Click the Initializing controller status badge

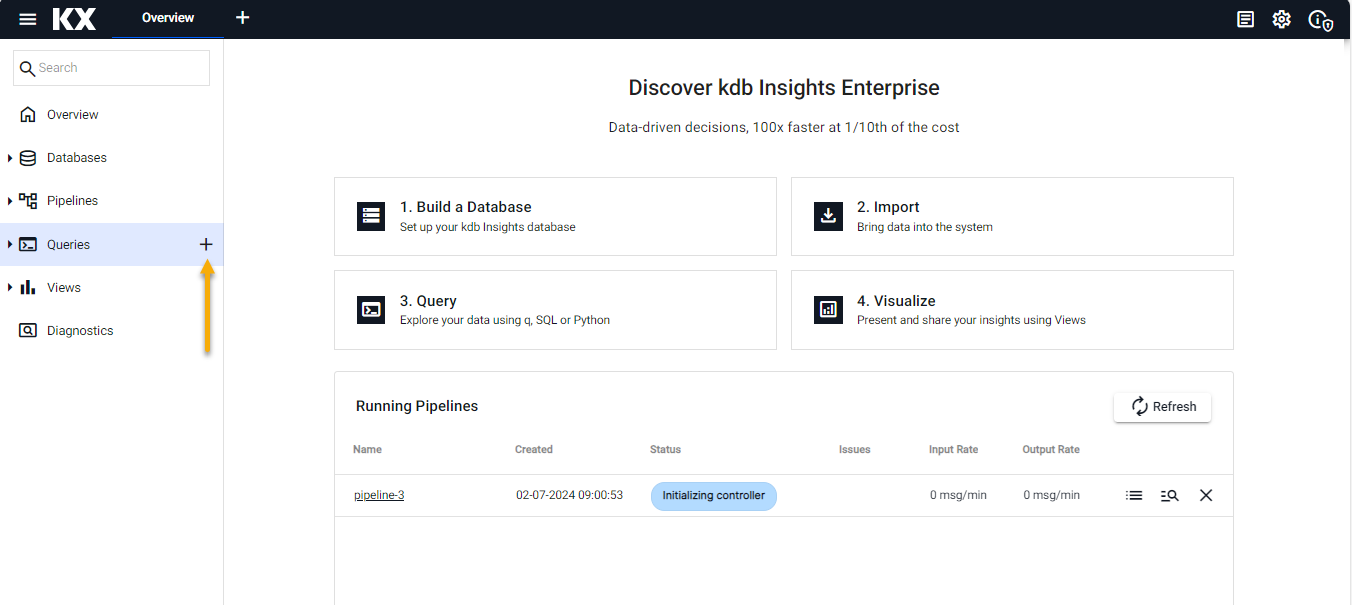714,496
